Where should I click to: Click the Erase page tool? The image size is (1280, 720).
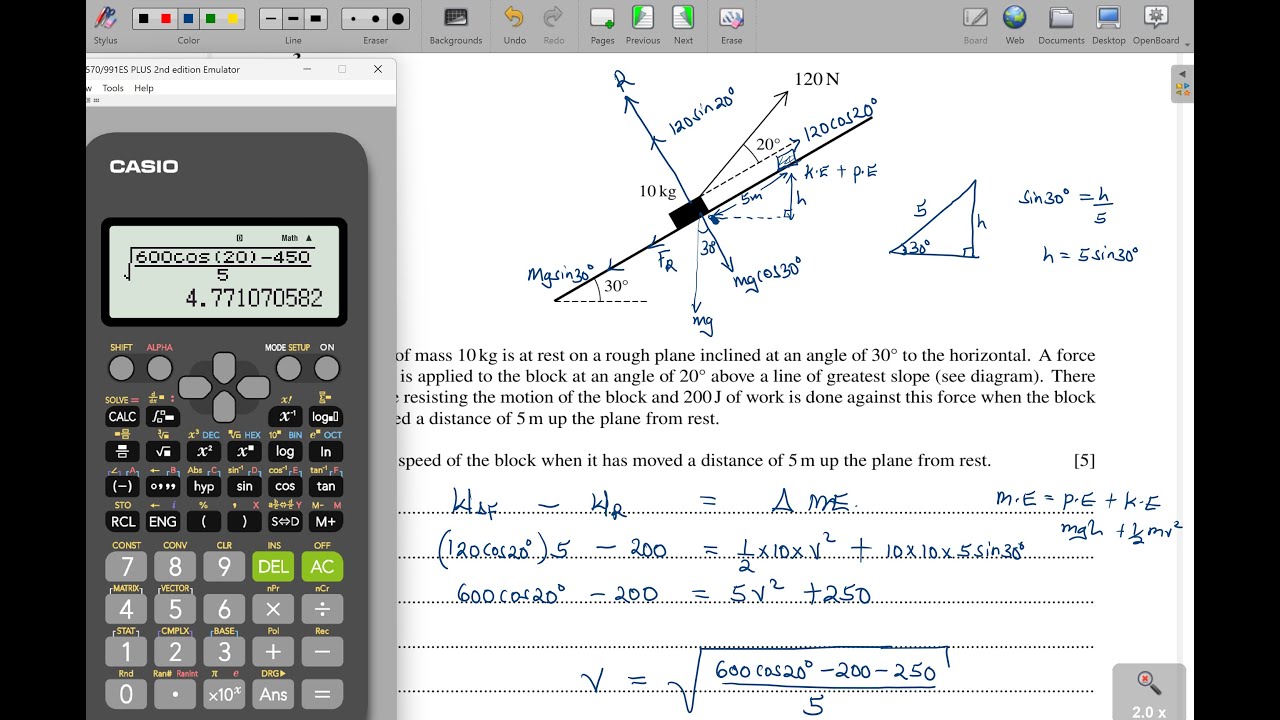tap(731, 25)
